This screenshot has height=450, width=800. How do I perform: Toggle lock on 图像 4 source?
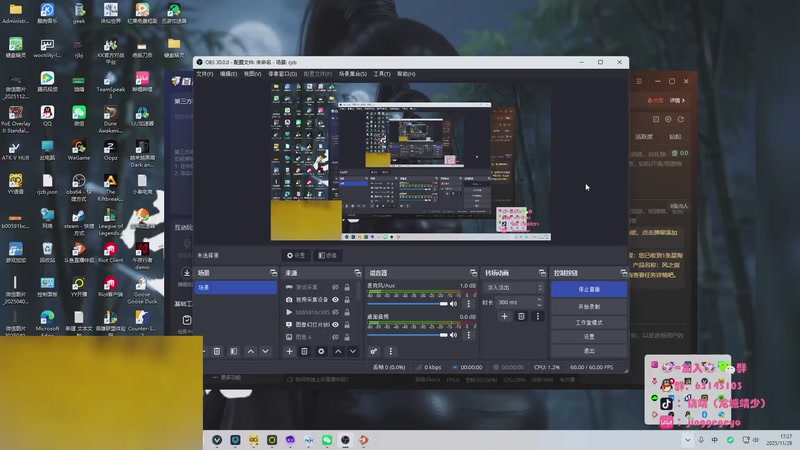[347, 337]
